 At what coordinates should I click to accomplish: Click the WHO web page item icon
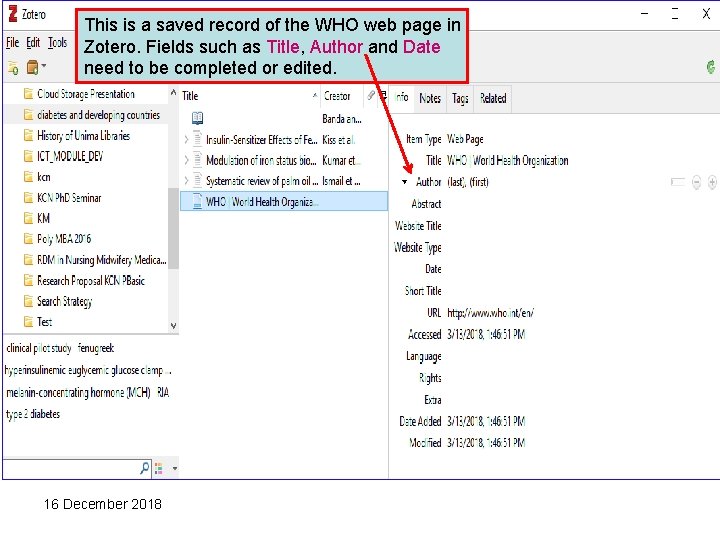197,202
